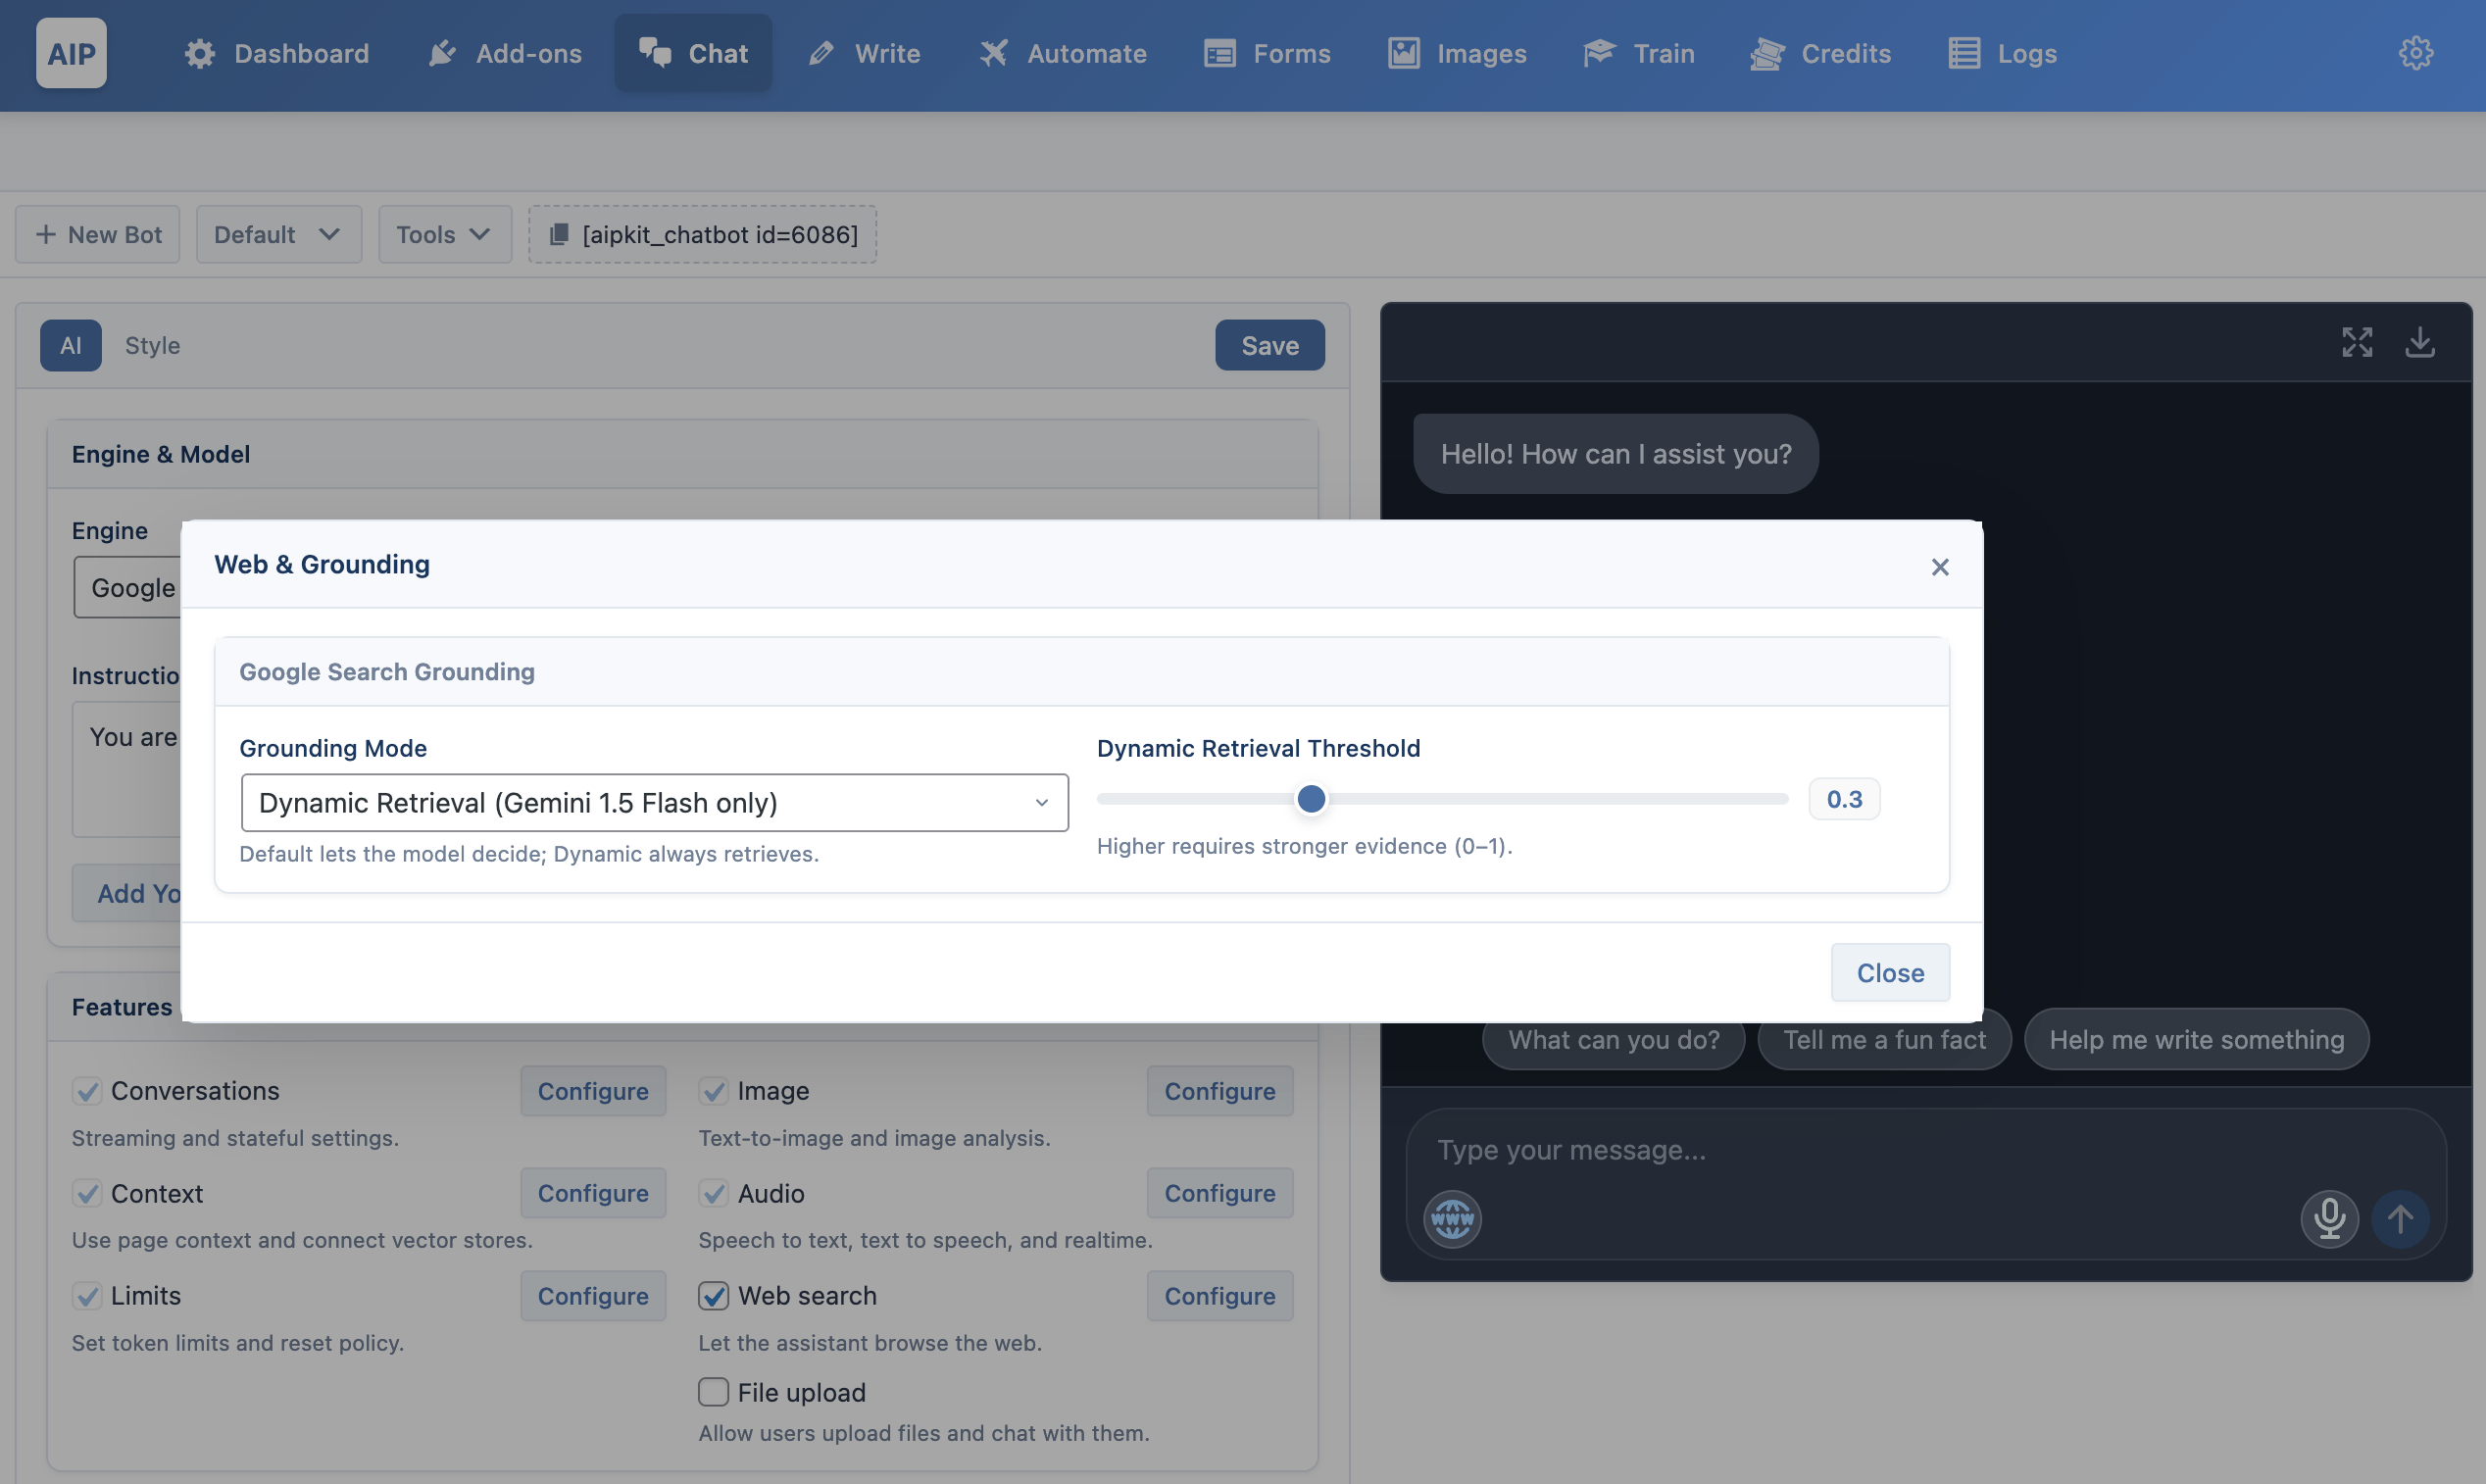Click the Dynamic Retrieval Threshold slider handle
The height and width of the screenshot is (1484, 2486).
click(x=1311, y=799)
